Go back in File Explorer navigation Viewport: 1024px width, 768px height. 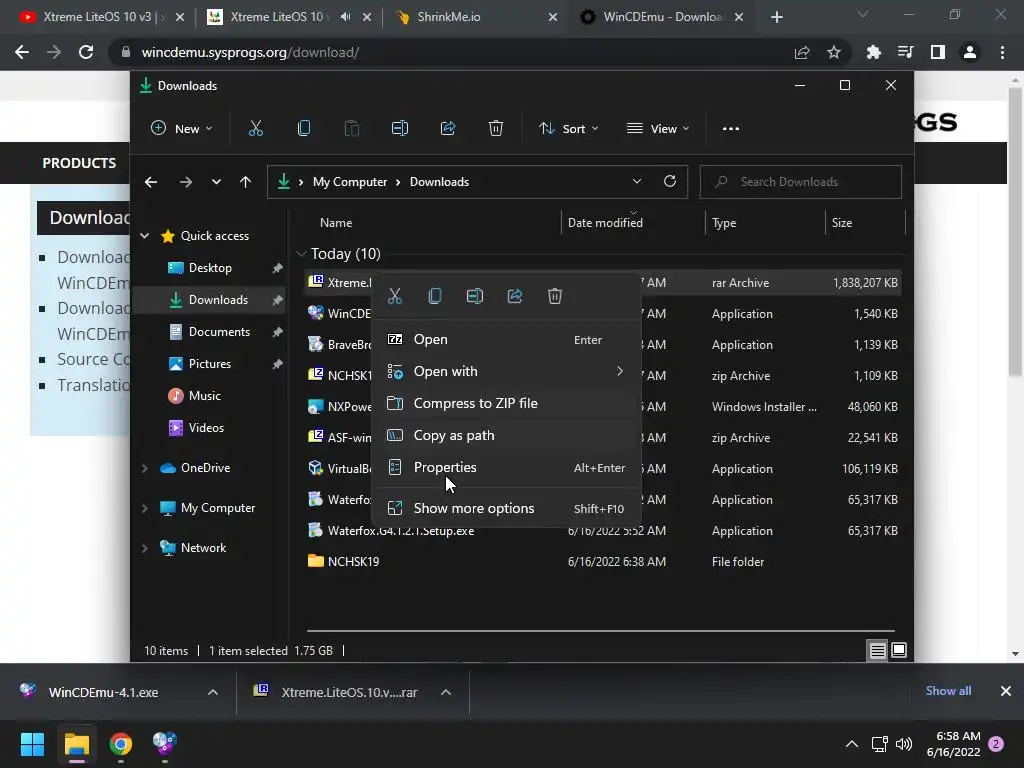[151, 182]
